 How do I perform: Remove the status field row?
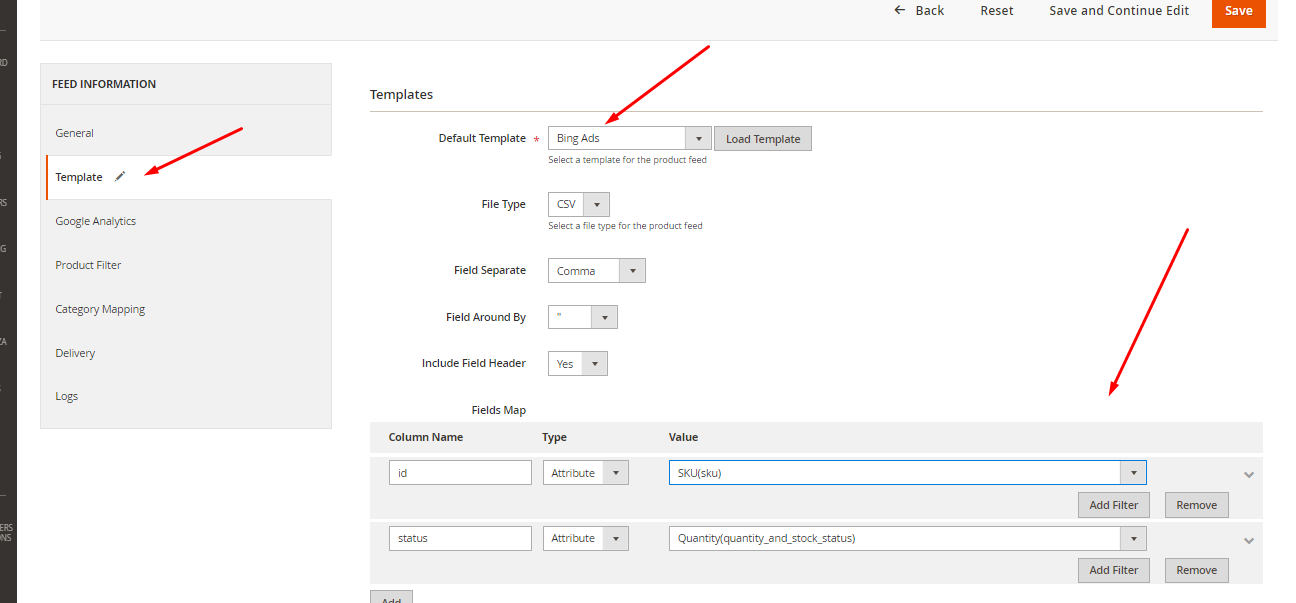point(1196,570)
